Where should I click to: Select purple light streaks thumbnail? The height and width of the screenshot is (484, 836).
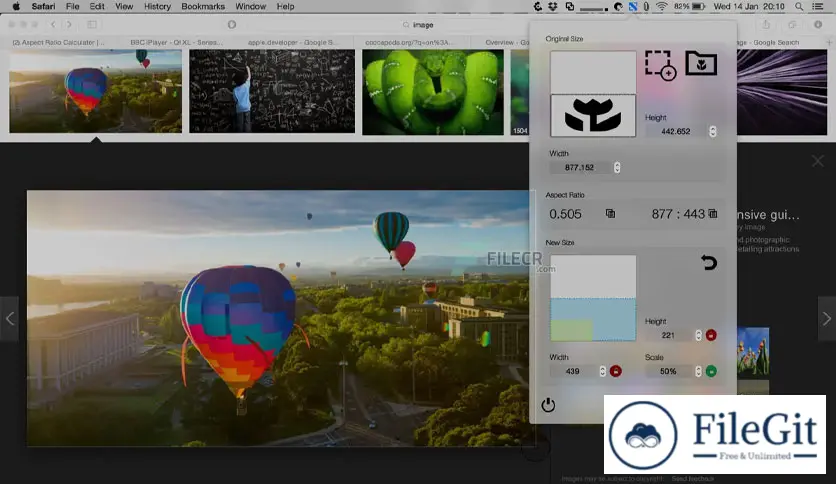(x=782, y=92)
